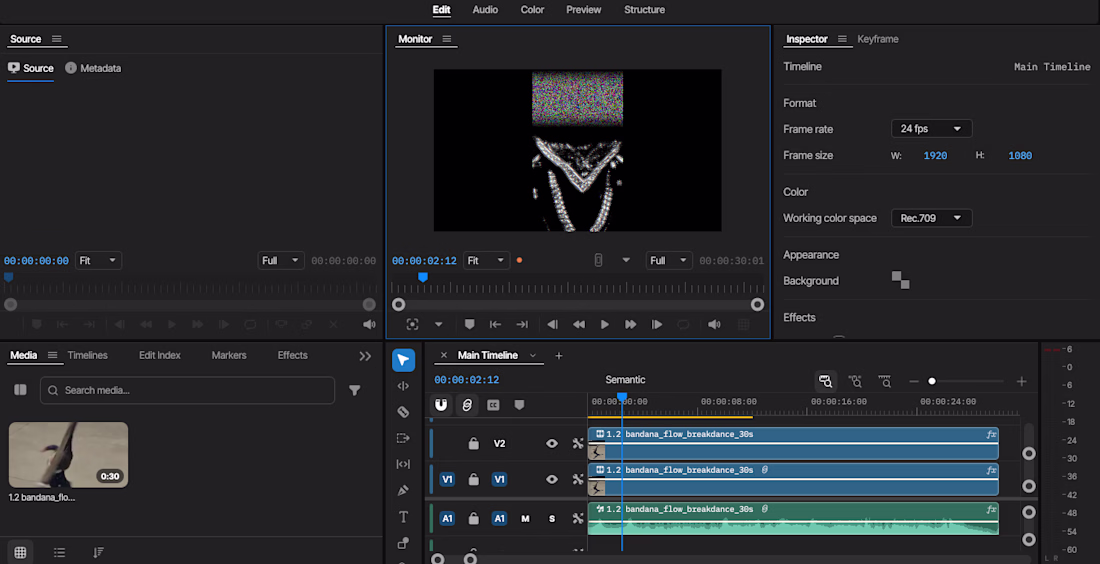Lock the V1 video track
Viewport: 1100px width, 564px height.
click(x=474, y=480)
